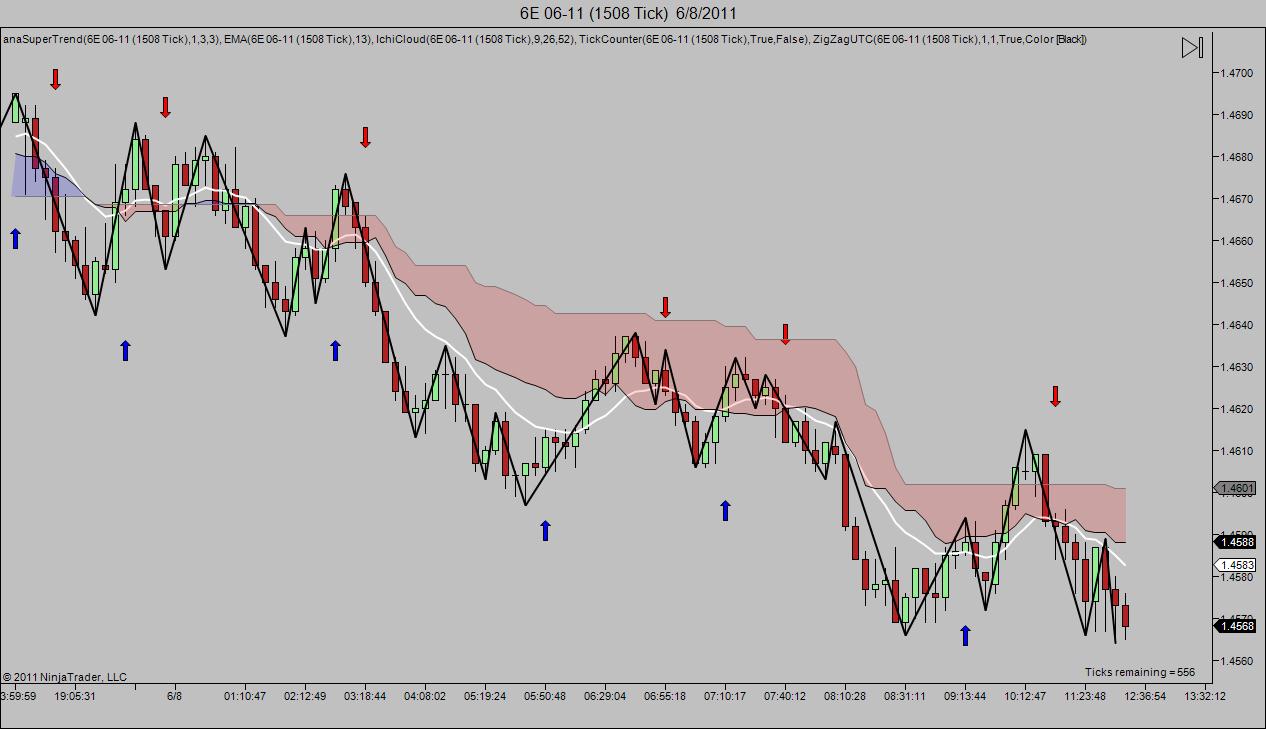Screen dimensions: 1266x729
Task: Select red down arrow above the 6/8 date label
Action: click(x=165, y=107)
